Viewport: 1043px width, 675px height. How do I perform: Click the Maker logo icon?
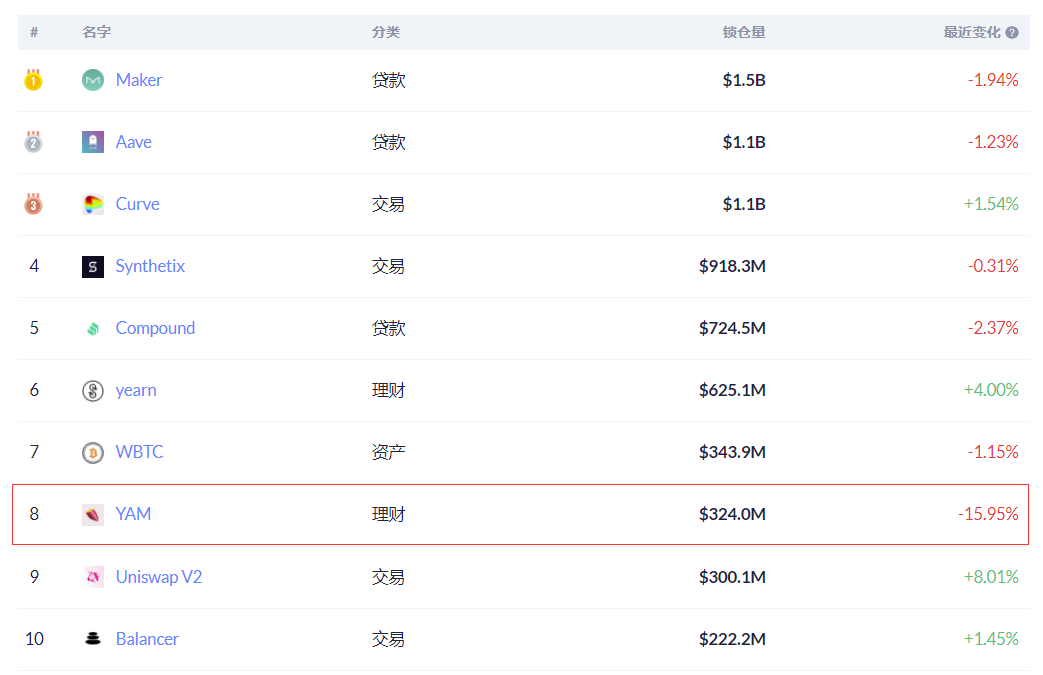92,80
